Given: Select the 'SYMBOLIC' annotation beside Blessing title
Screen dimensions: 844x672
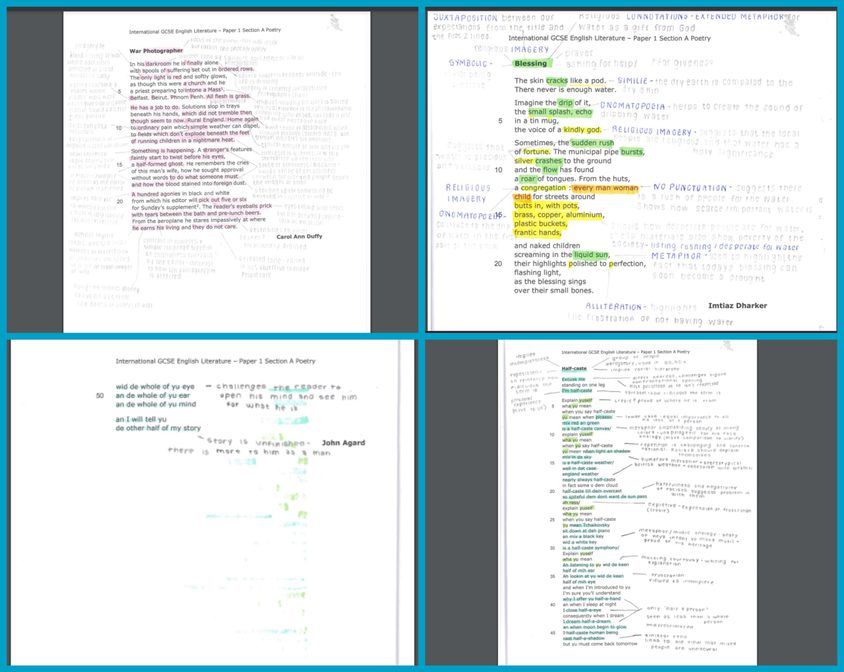Looking at the screenshot, I should click(469, 62).
